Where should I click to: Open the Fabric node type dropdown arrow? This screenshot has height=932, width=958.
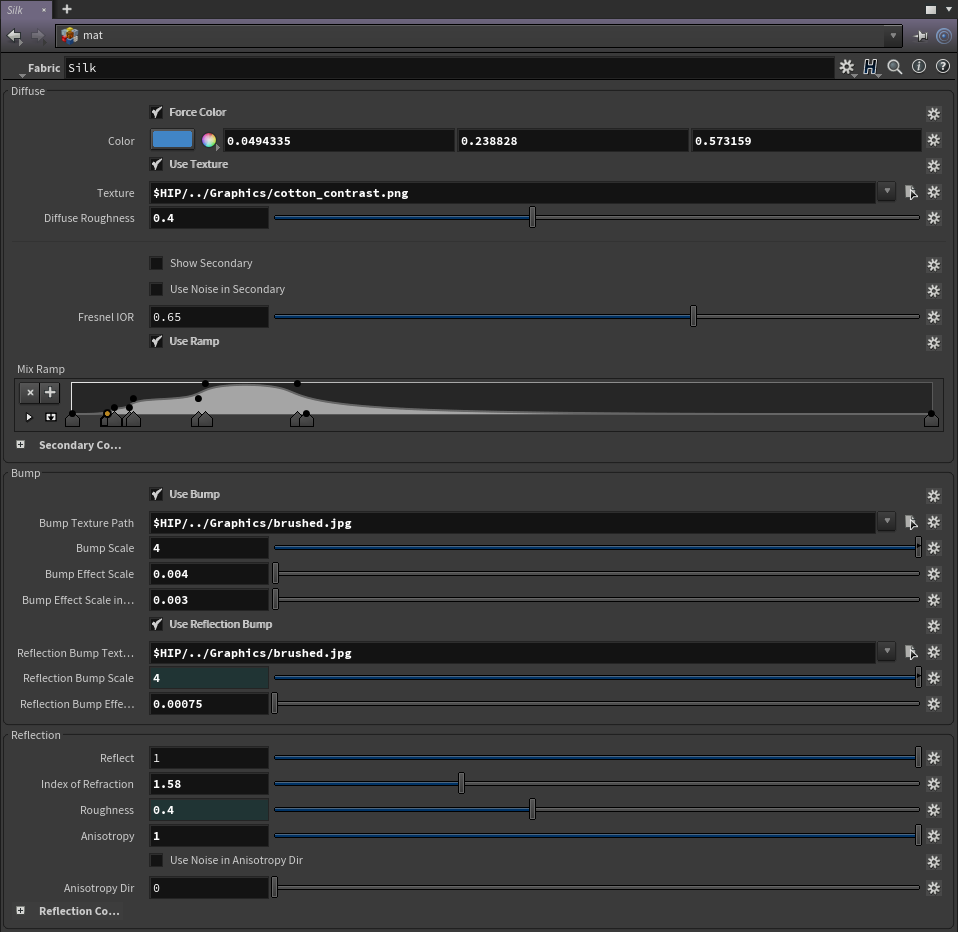click(x=23, y=75)
